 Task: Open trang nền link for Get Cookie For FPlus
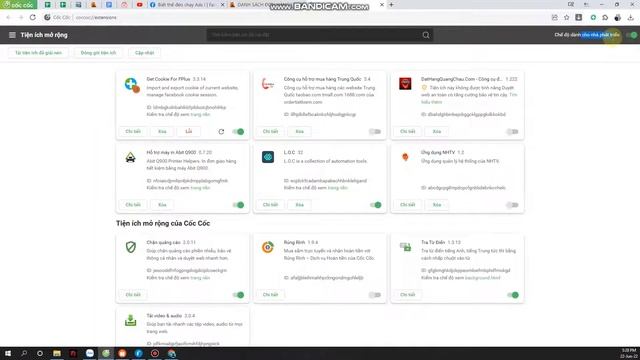[200, 114]
